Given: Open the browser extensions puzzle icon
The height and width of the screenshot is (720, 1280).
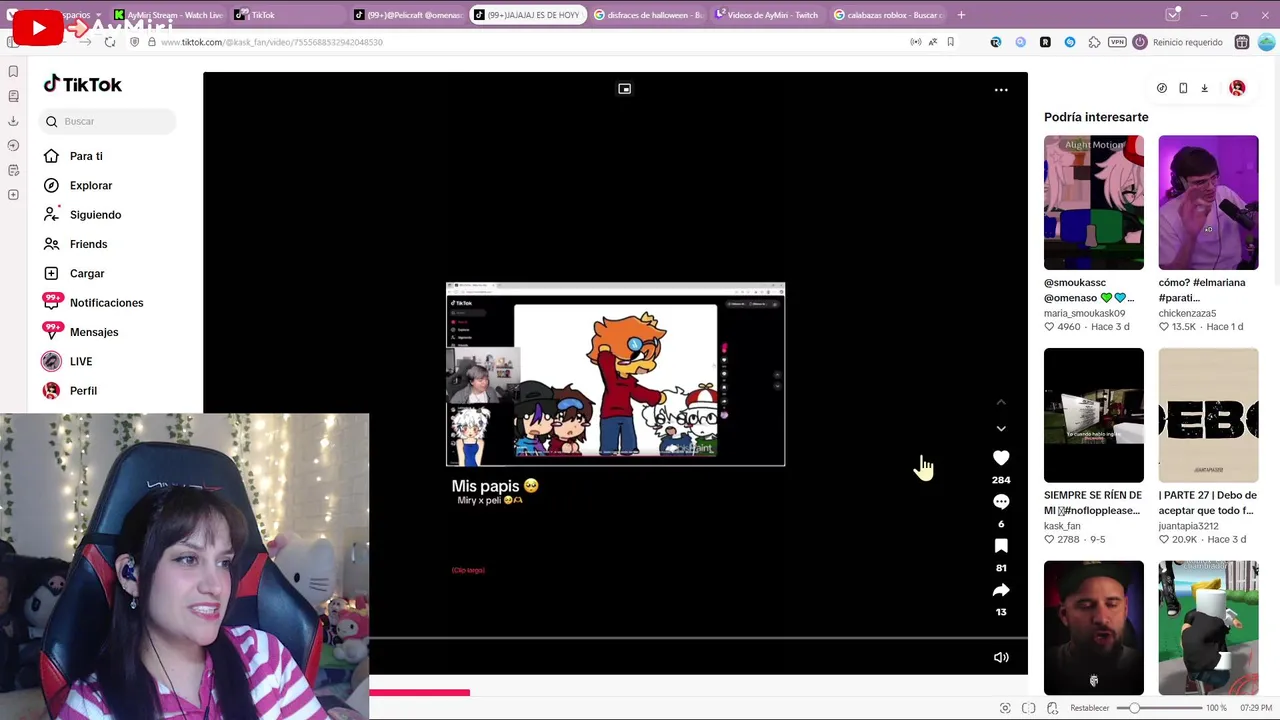Looking at the screenshot, I should [x=1094, y=42].
